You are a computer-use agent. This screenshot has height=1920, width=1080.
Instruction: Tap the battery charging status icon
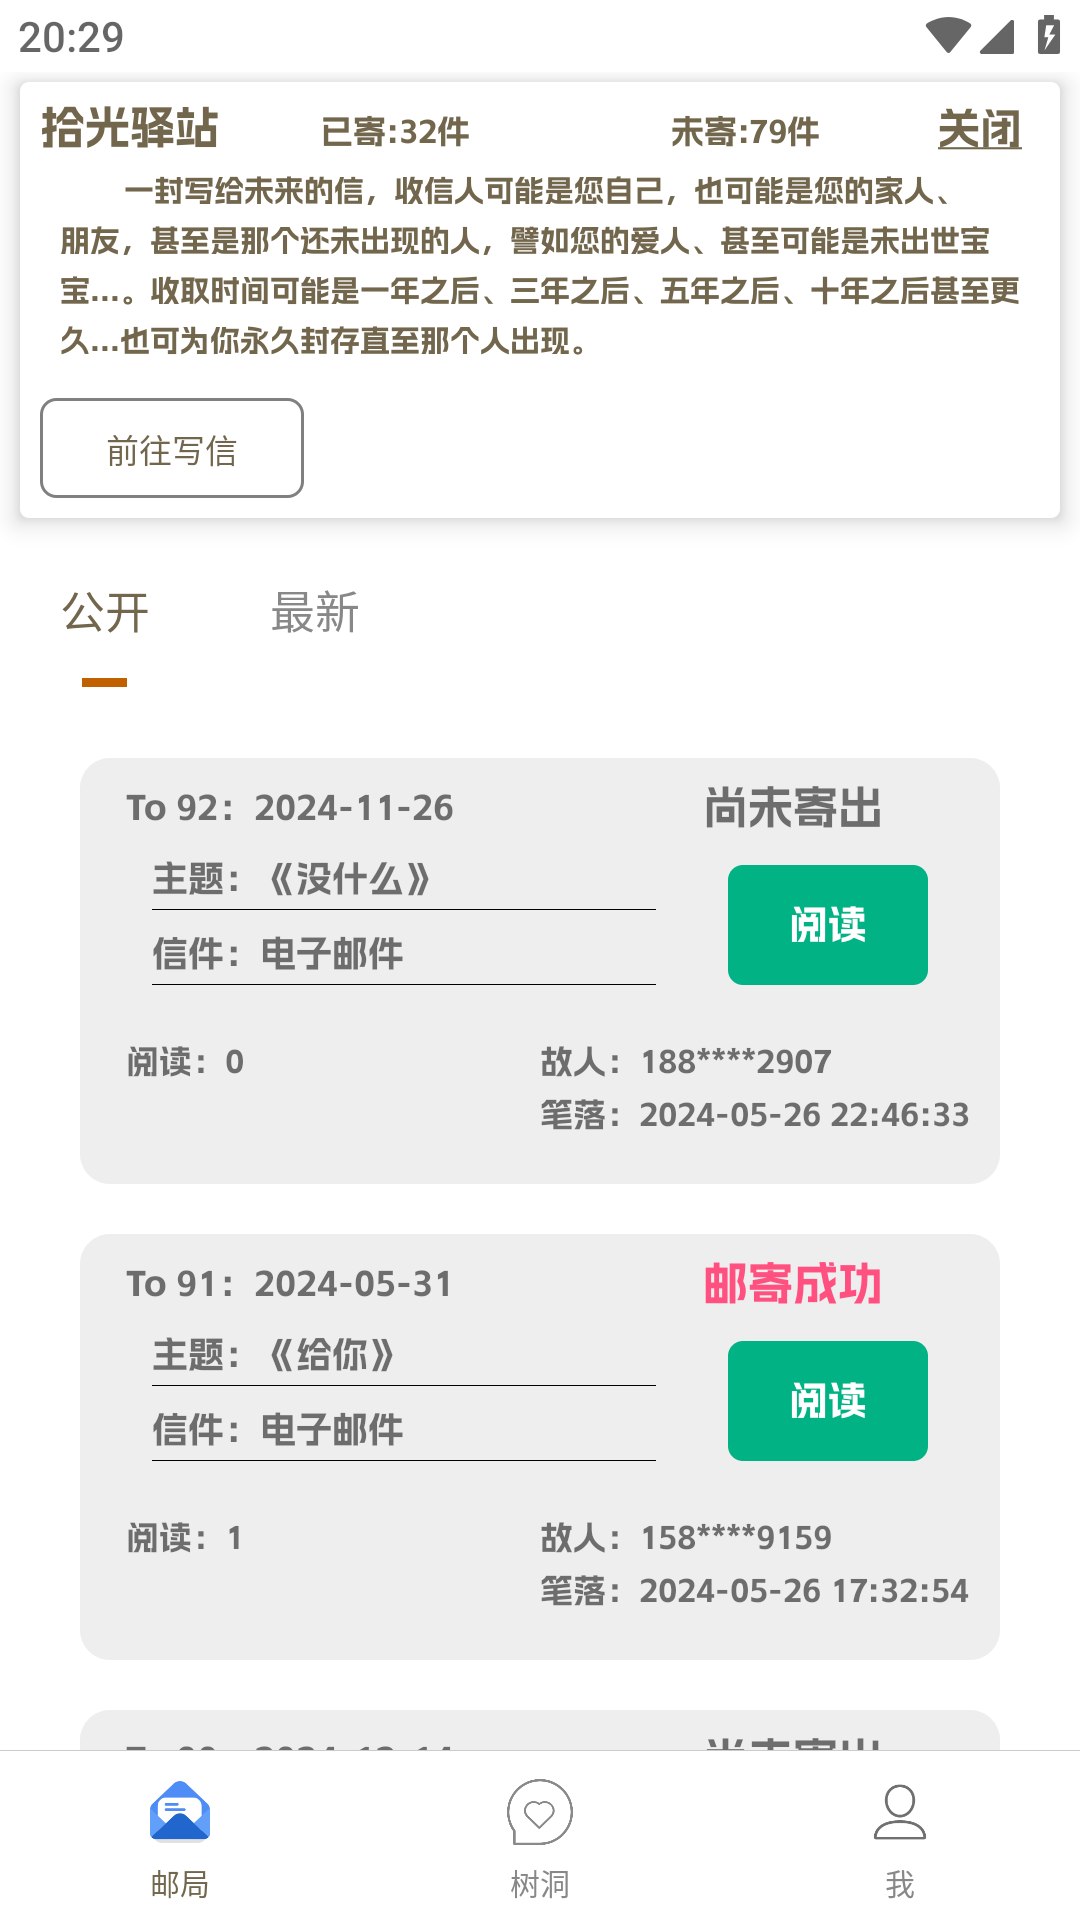[1048, 36]
